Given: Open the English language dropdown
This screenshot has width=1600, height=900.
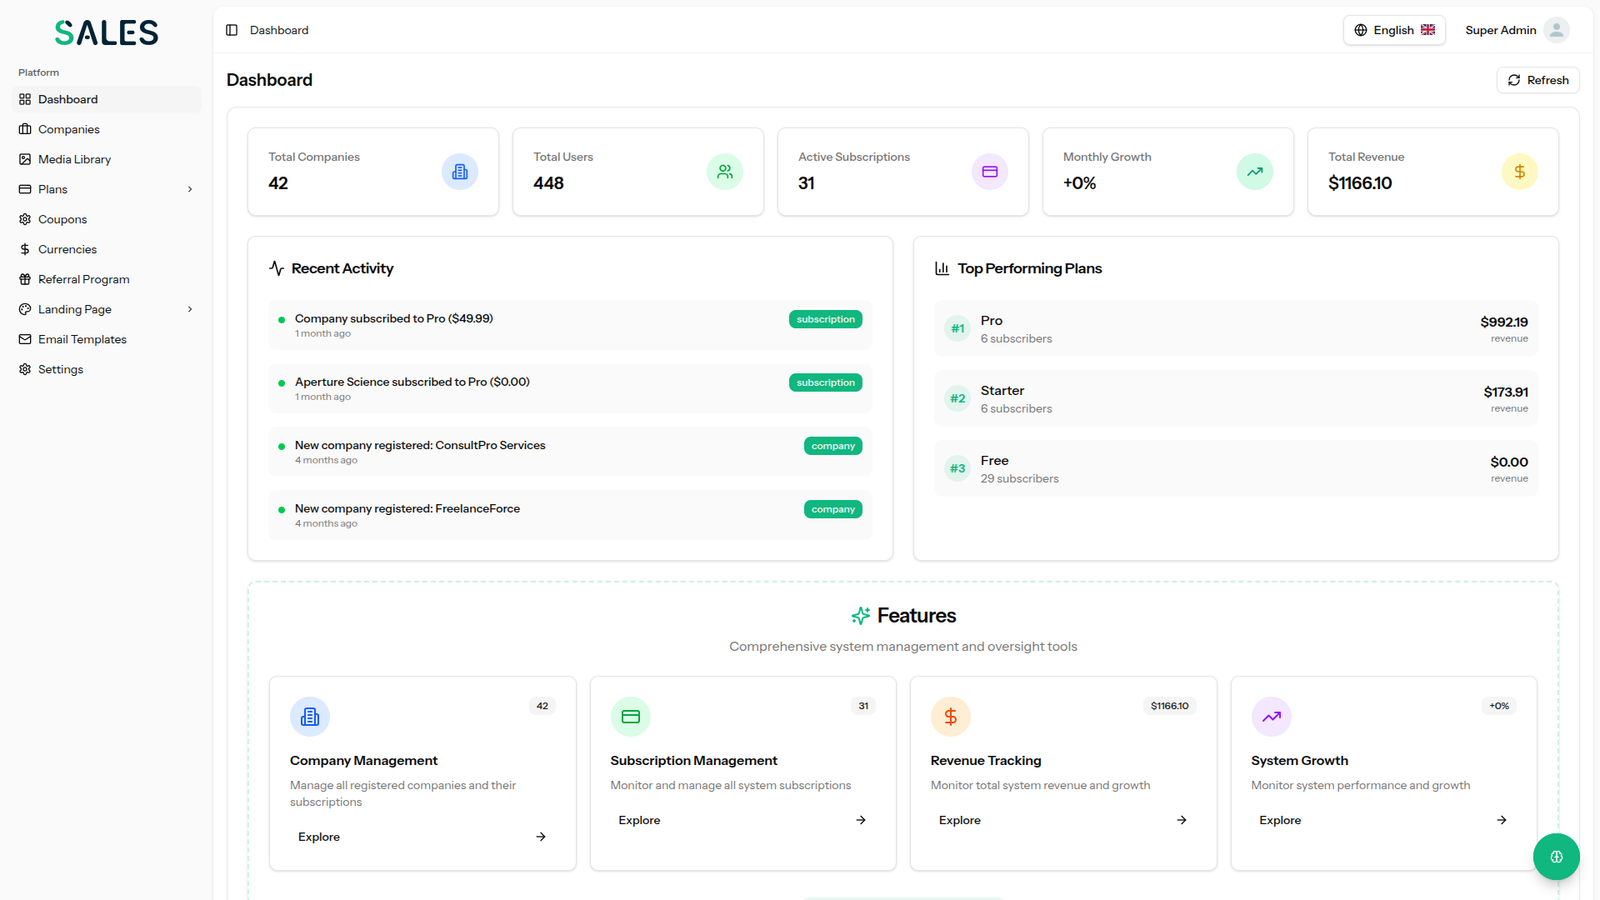Looking at the screenshot, I should pyautogui.click(x=1394, y=30).
